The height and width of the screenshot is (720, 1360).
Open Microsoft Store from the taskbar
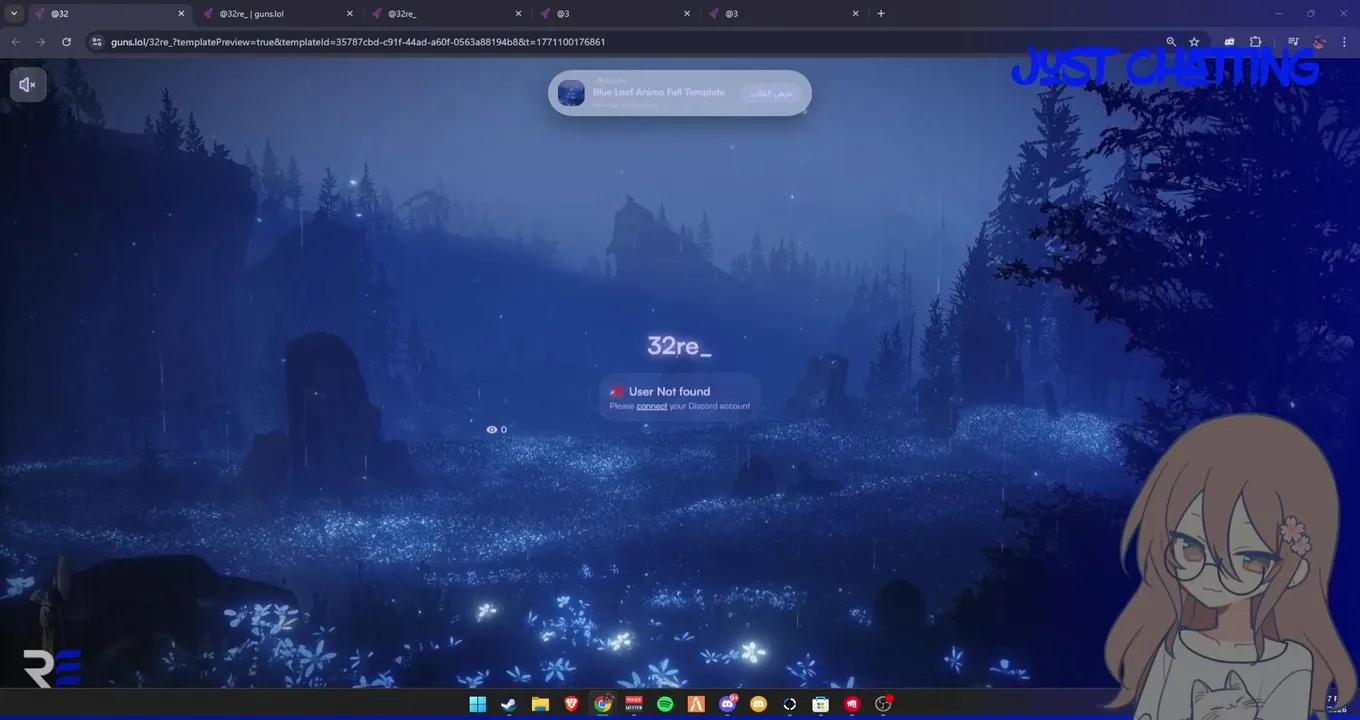pos(821,704)
